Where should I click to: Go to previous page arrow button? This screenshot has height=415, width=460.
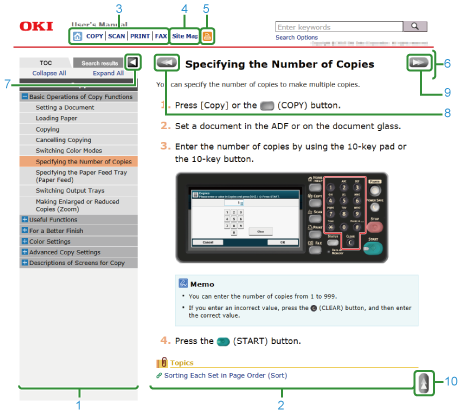[167, 62]
